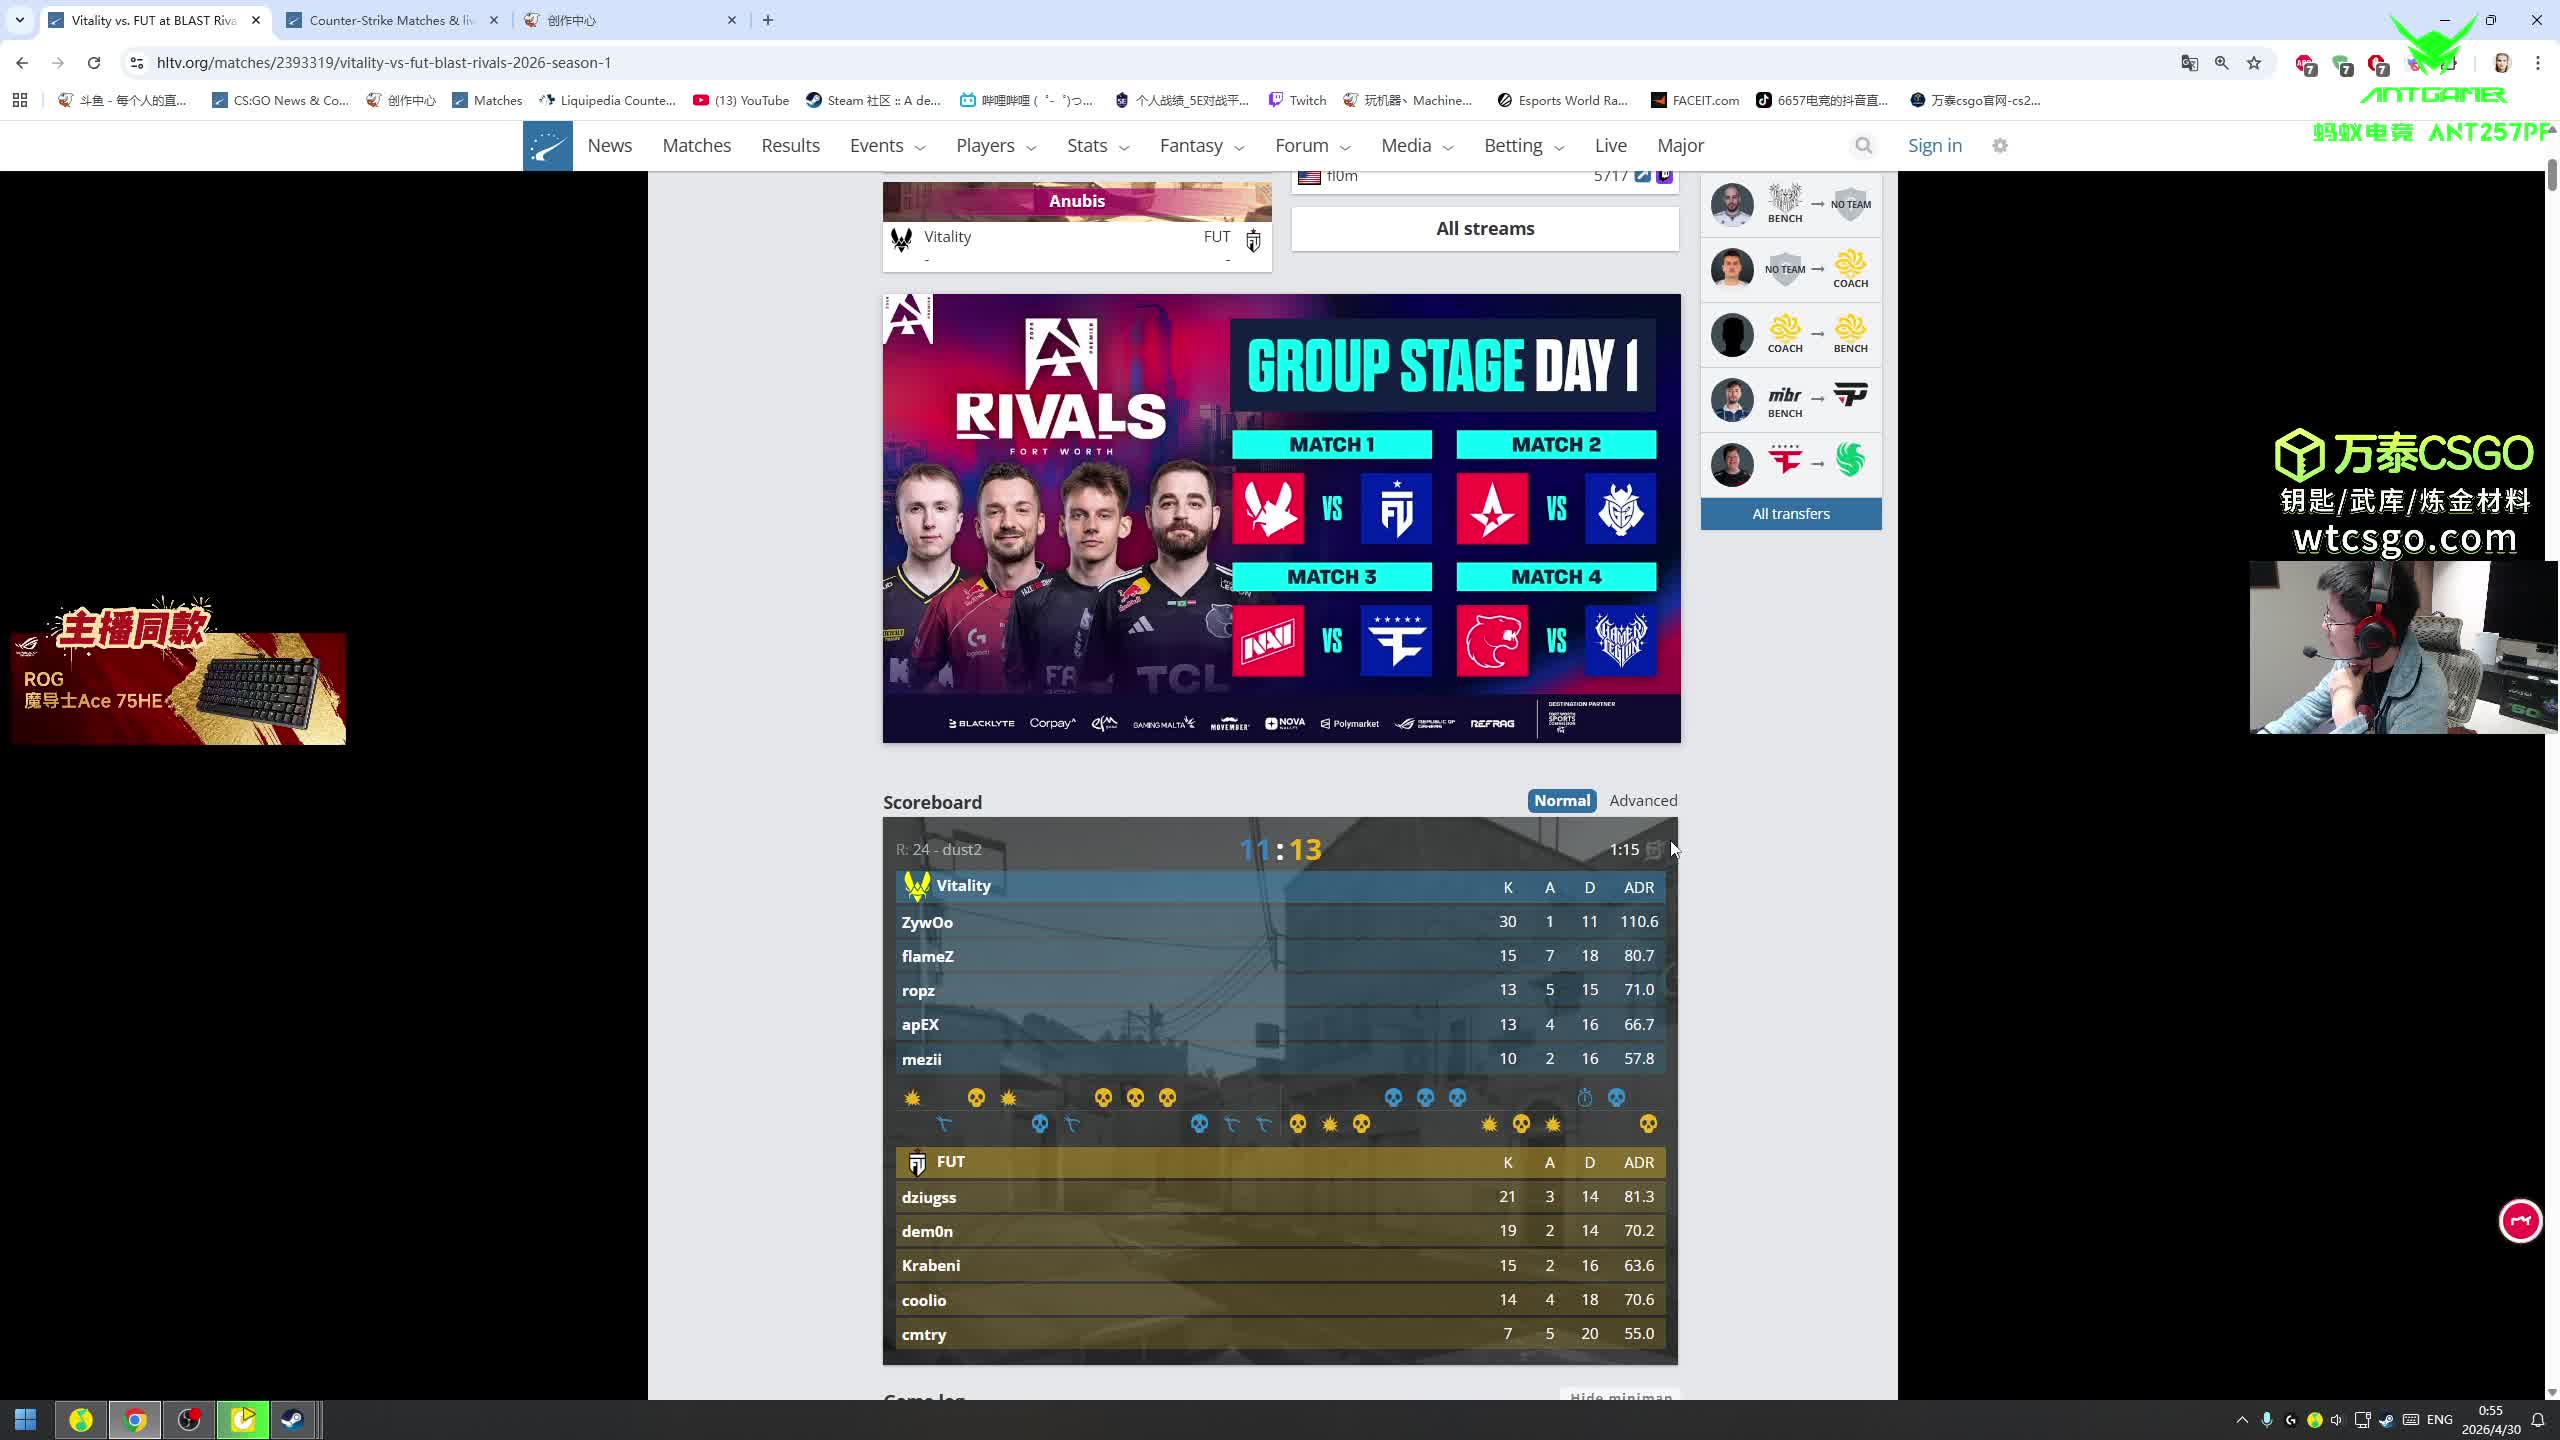Switch scoreboard to Advanced view
The image size is (2560, 1440).
click(x=1643, y=801)
